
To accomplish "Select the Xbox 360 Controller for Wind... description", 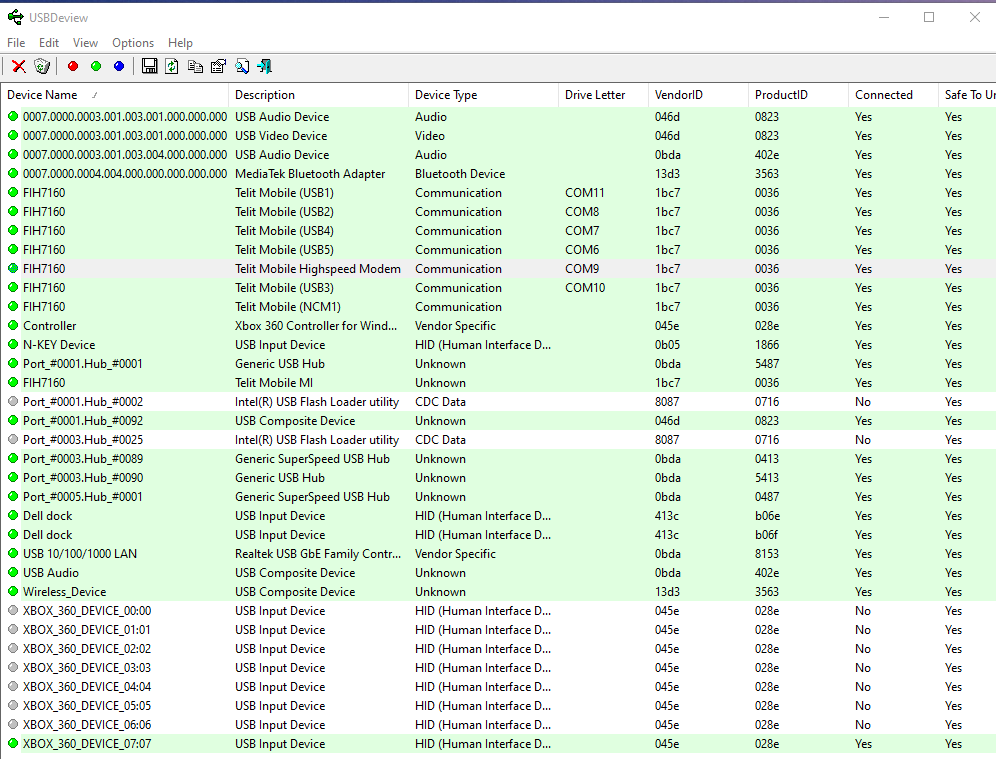I will tap(316, 325).
